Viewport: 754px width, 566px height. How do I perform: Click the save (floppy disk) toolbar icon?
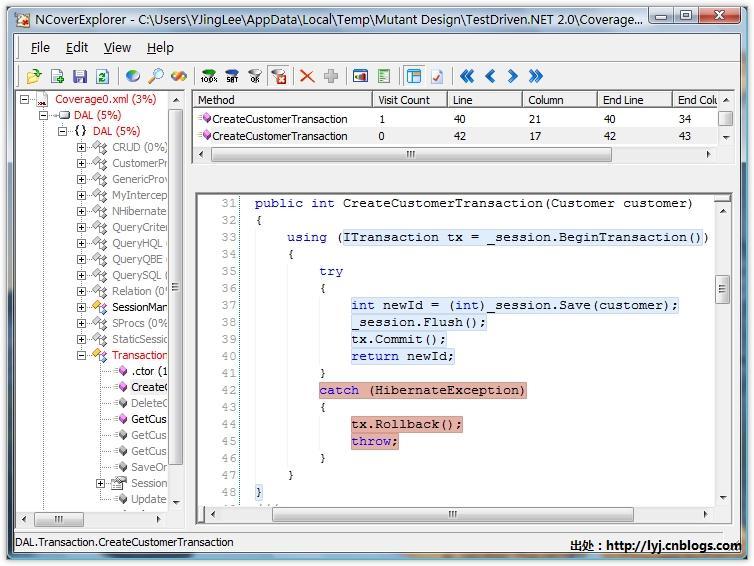point(80,76)
